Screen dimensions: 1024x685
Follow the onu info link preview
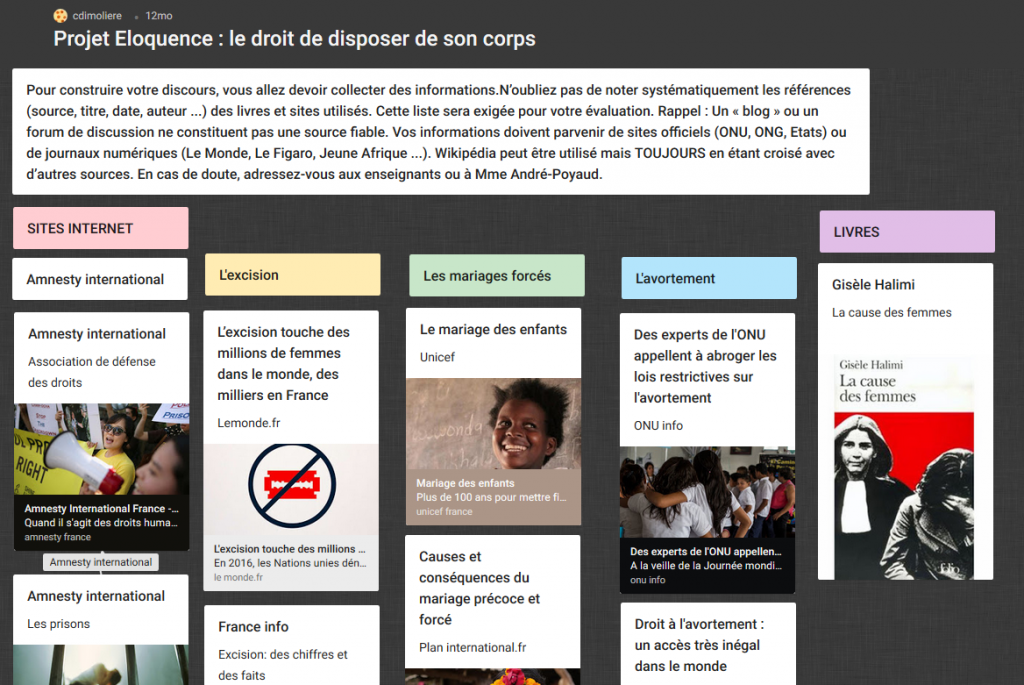tap(707, 566)
